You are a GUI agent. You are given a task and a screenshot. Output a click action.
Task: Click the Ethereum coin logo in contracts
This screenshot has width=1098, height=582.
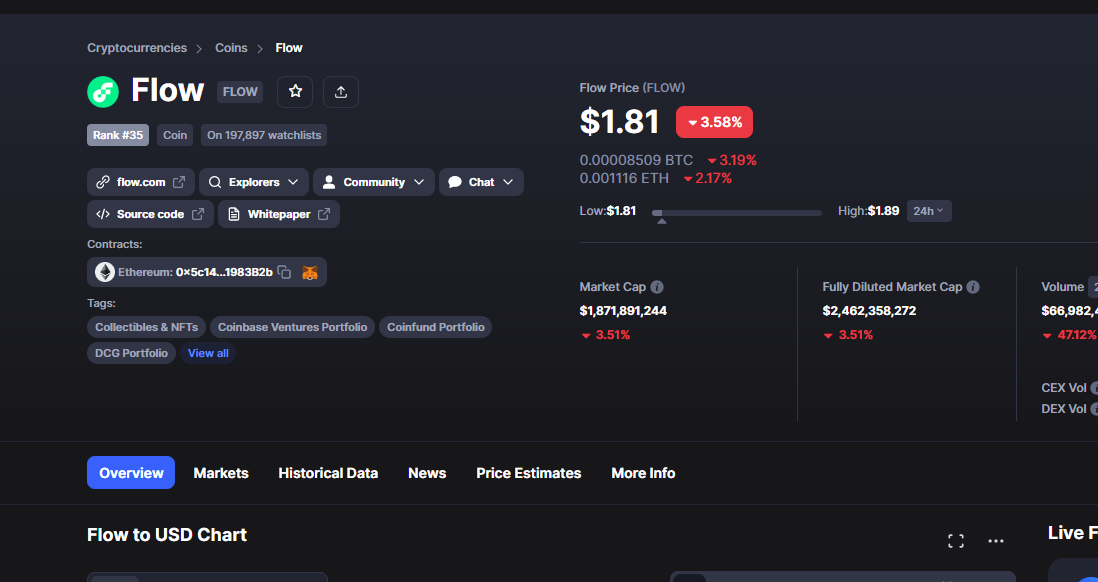(x=105, y=272)
